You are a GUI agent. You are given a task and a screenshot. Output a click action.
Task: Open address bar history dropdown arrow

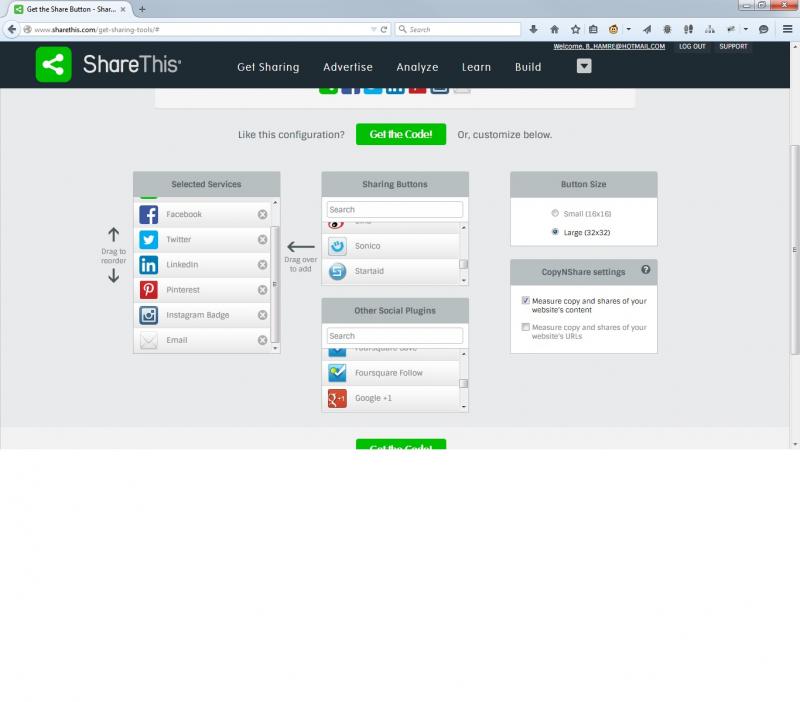(x=373, y=30)
